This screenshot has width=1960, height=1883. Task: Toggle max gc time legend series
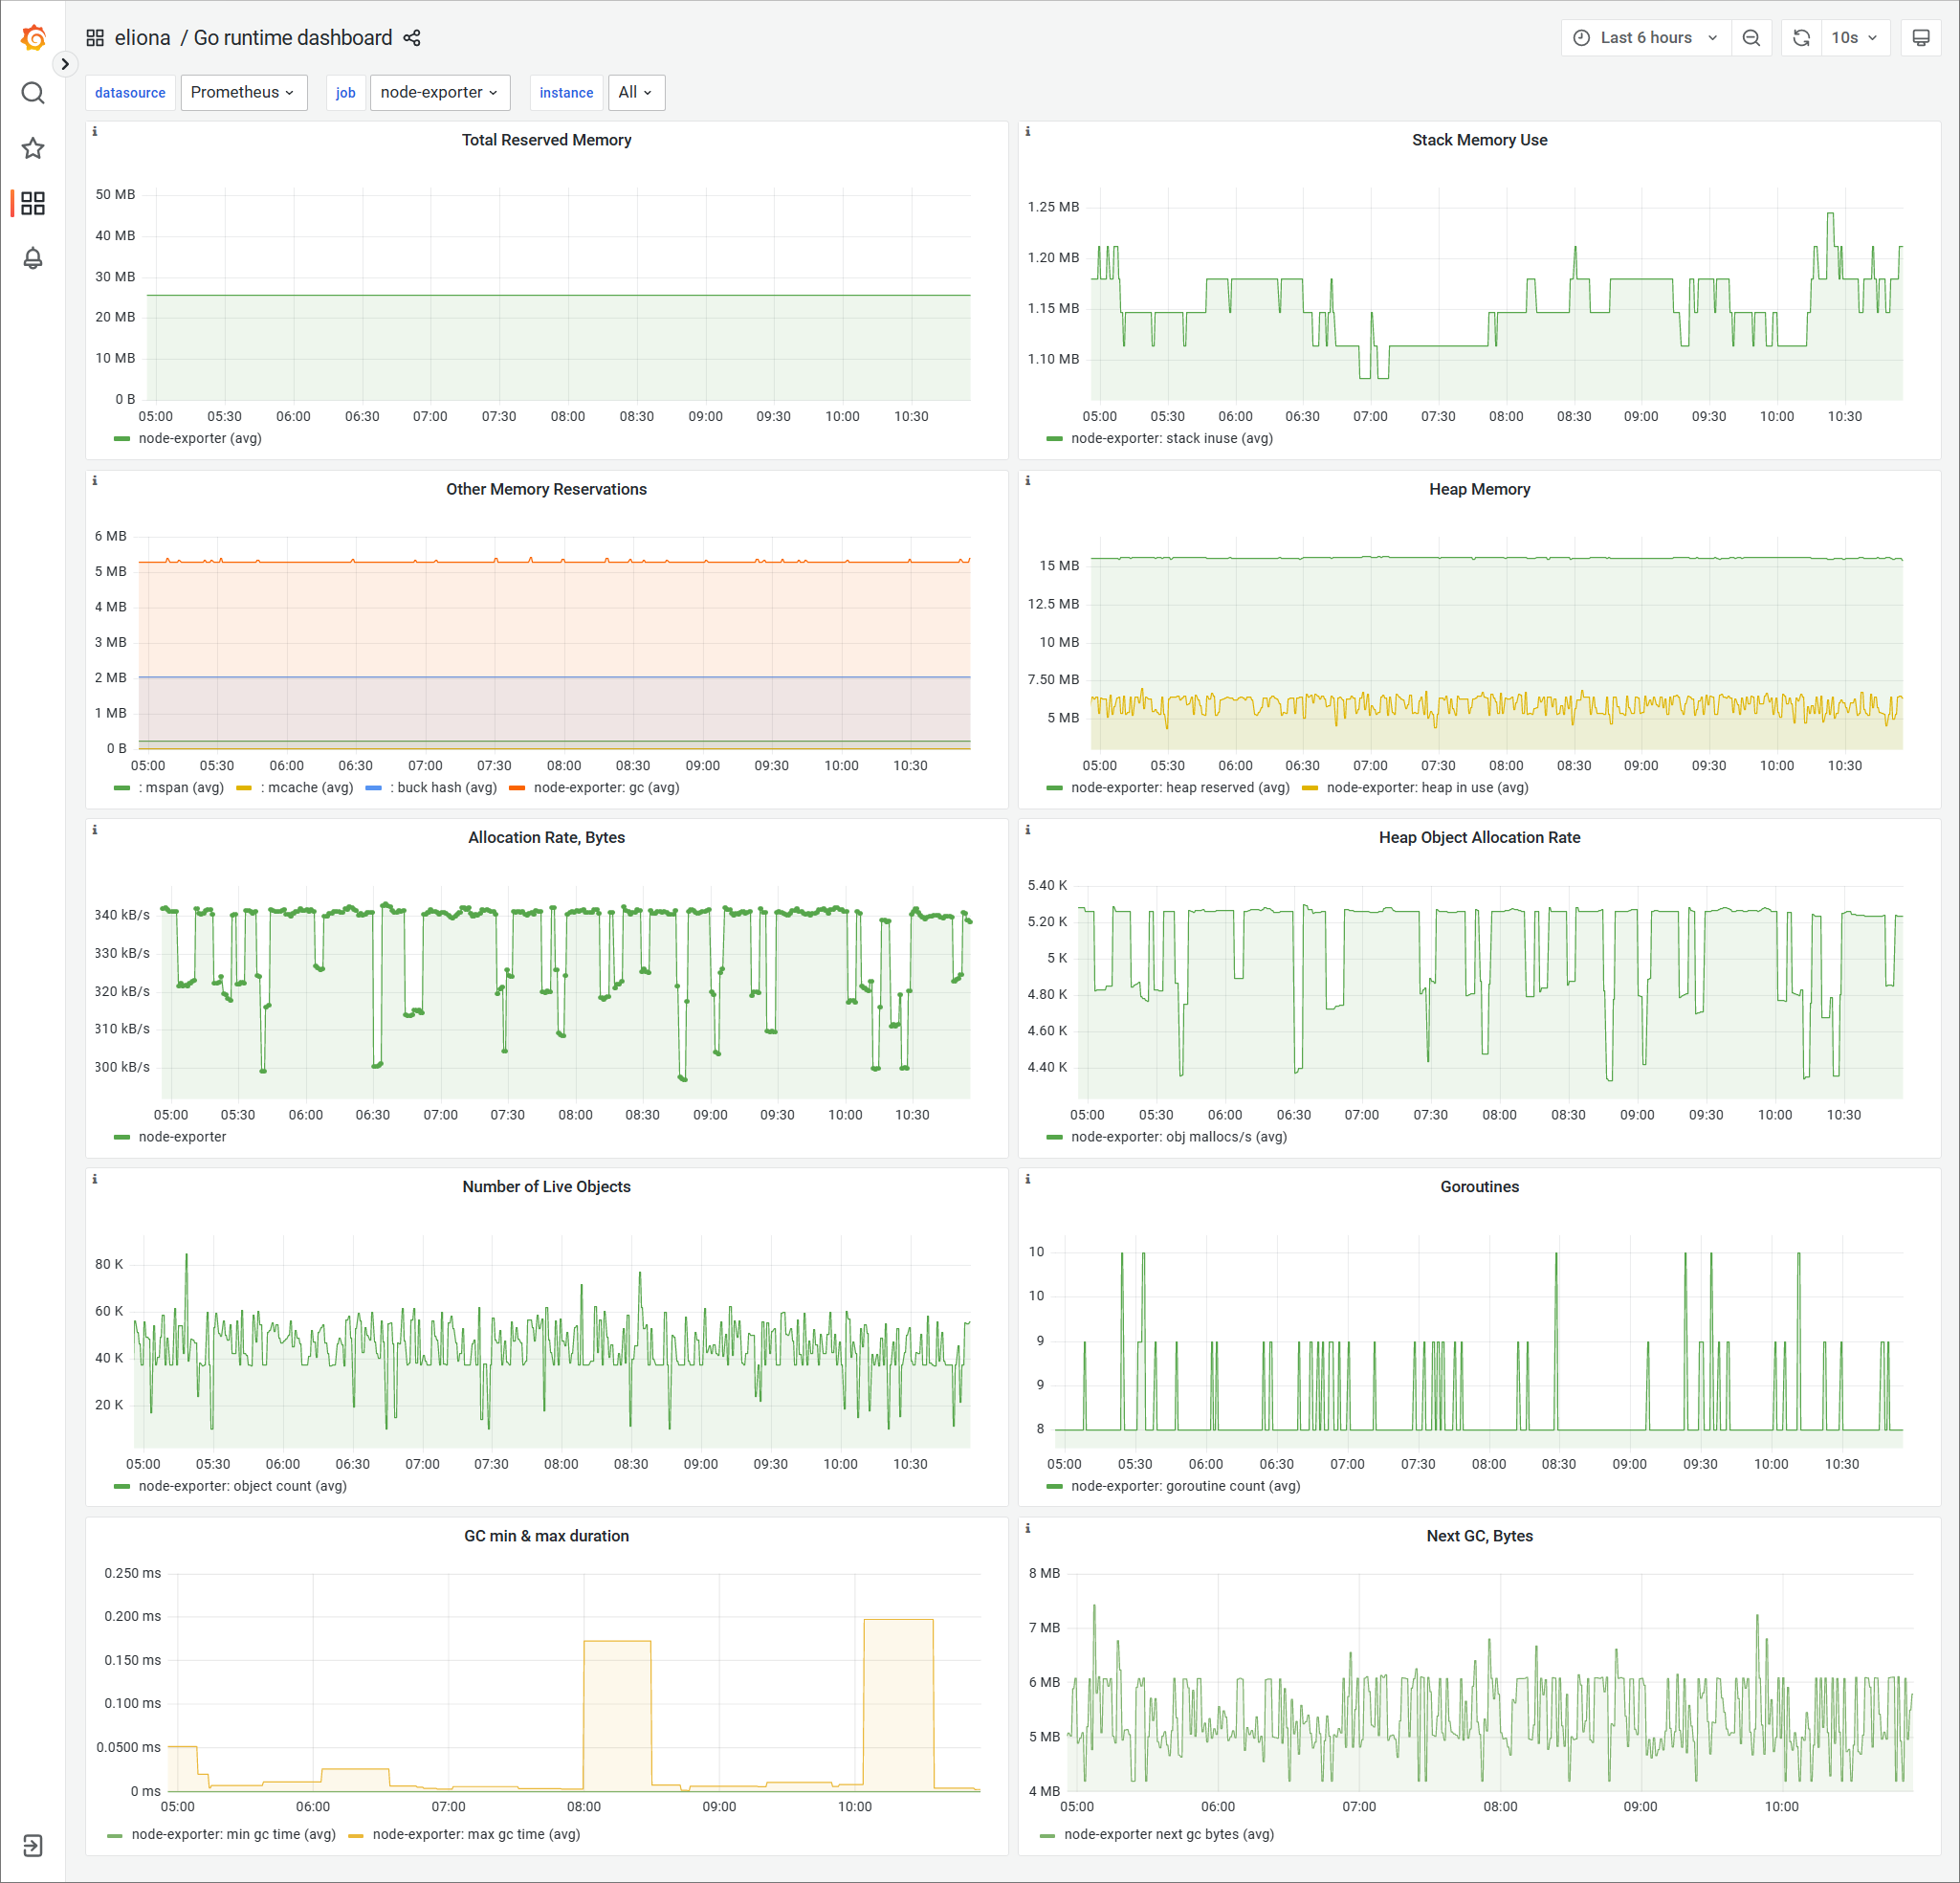click(x=475, y=1834)
